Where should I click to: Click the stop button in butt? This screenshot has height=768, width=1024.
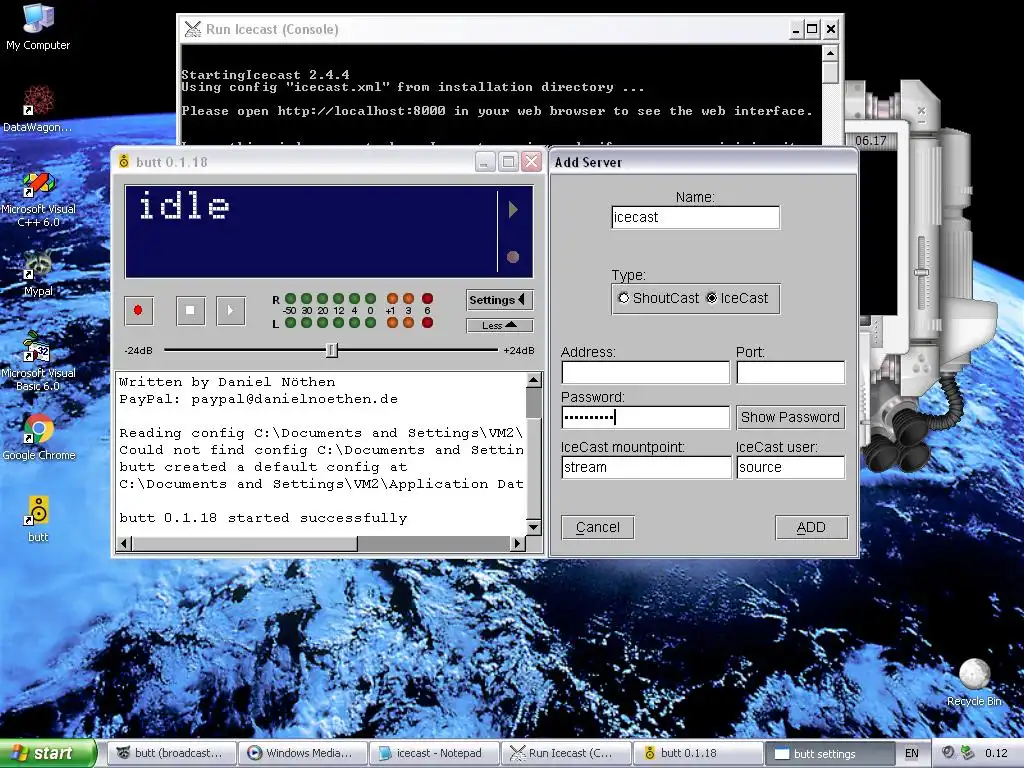click(x=190, y=310)
